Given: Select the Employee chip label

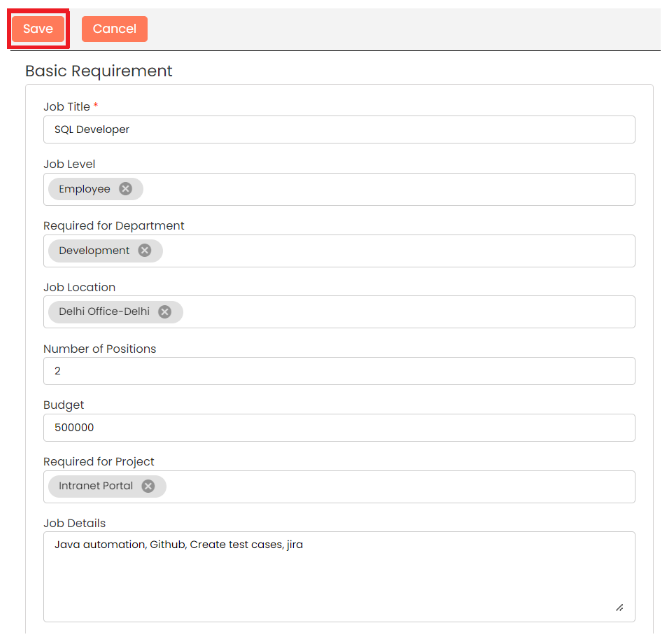Looking at the screenshot, I should point(84,189).
